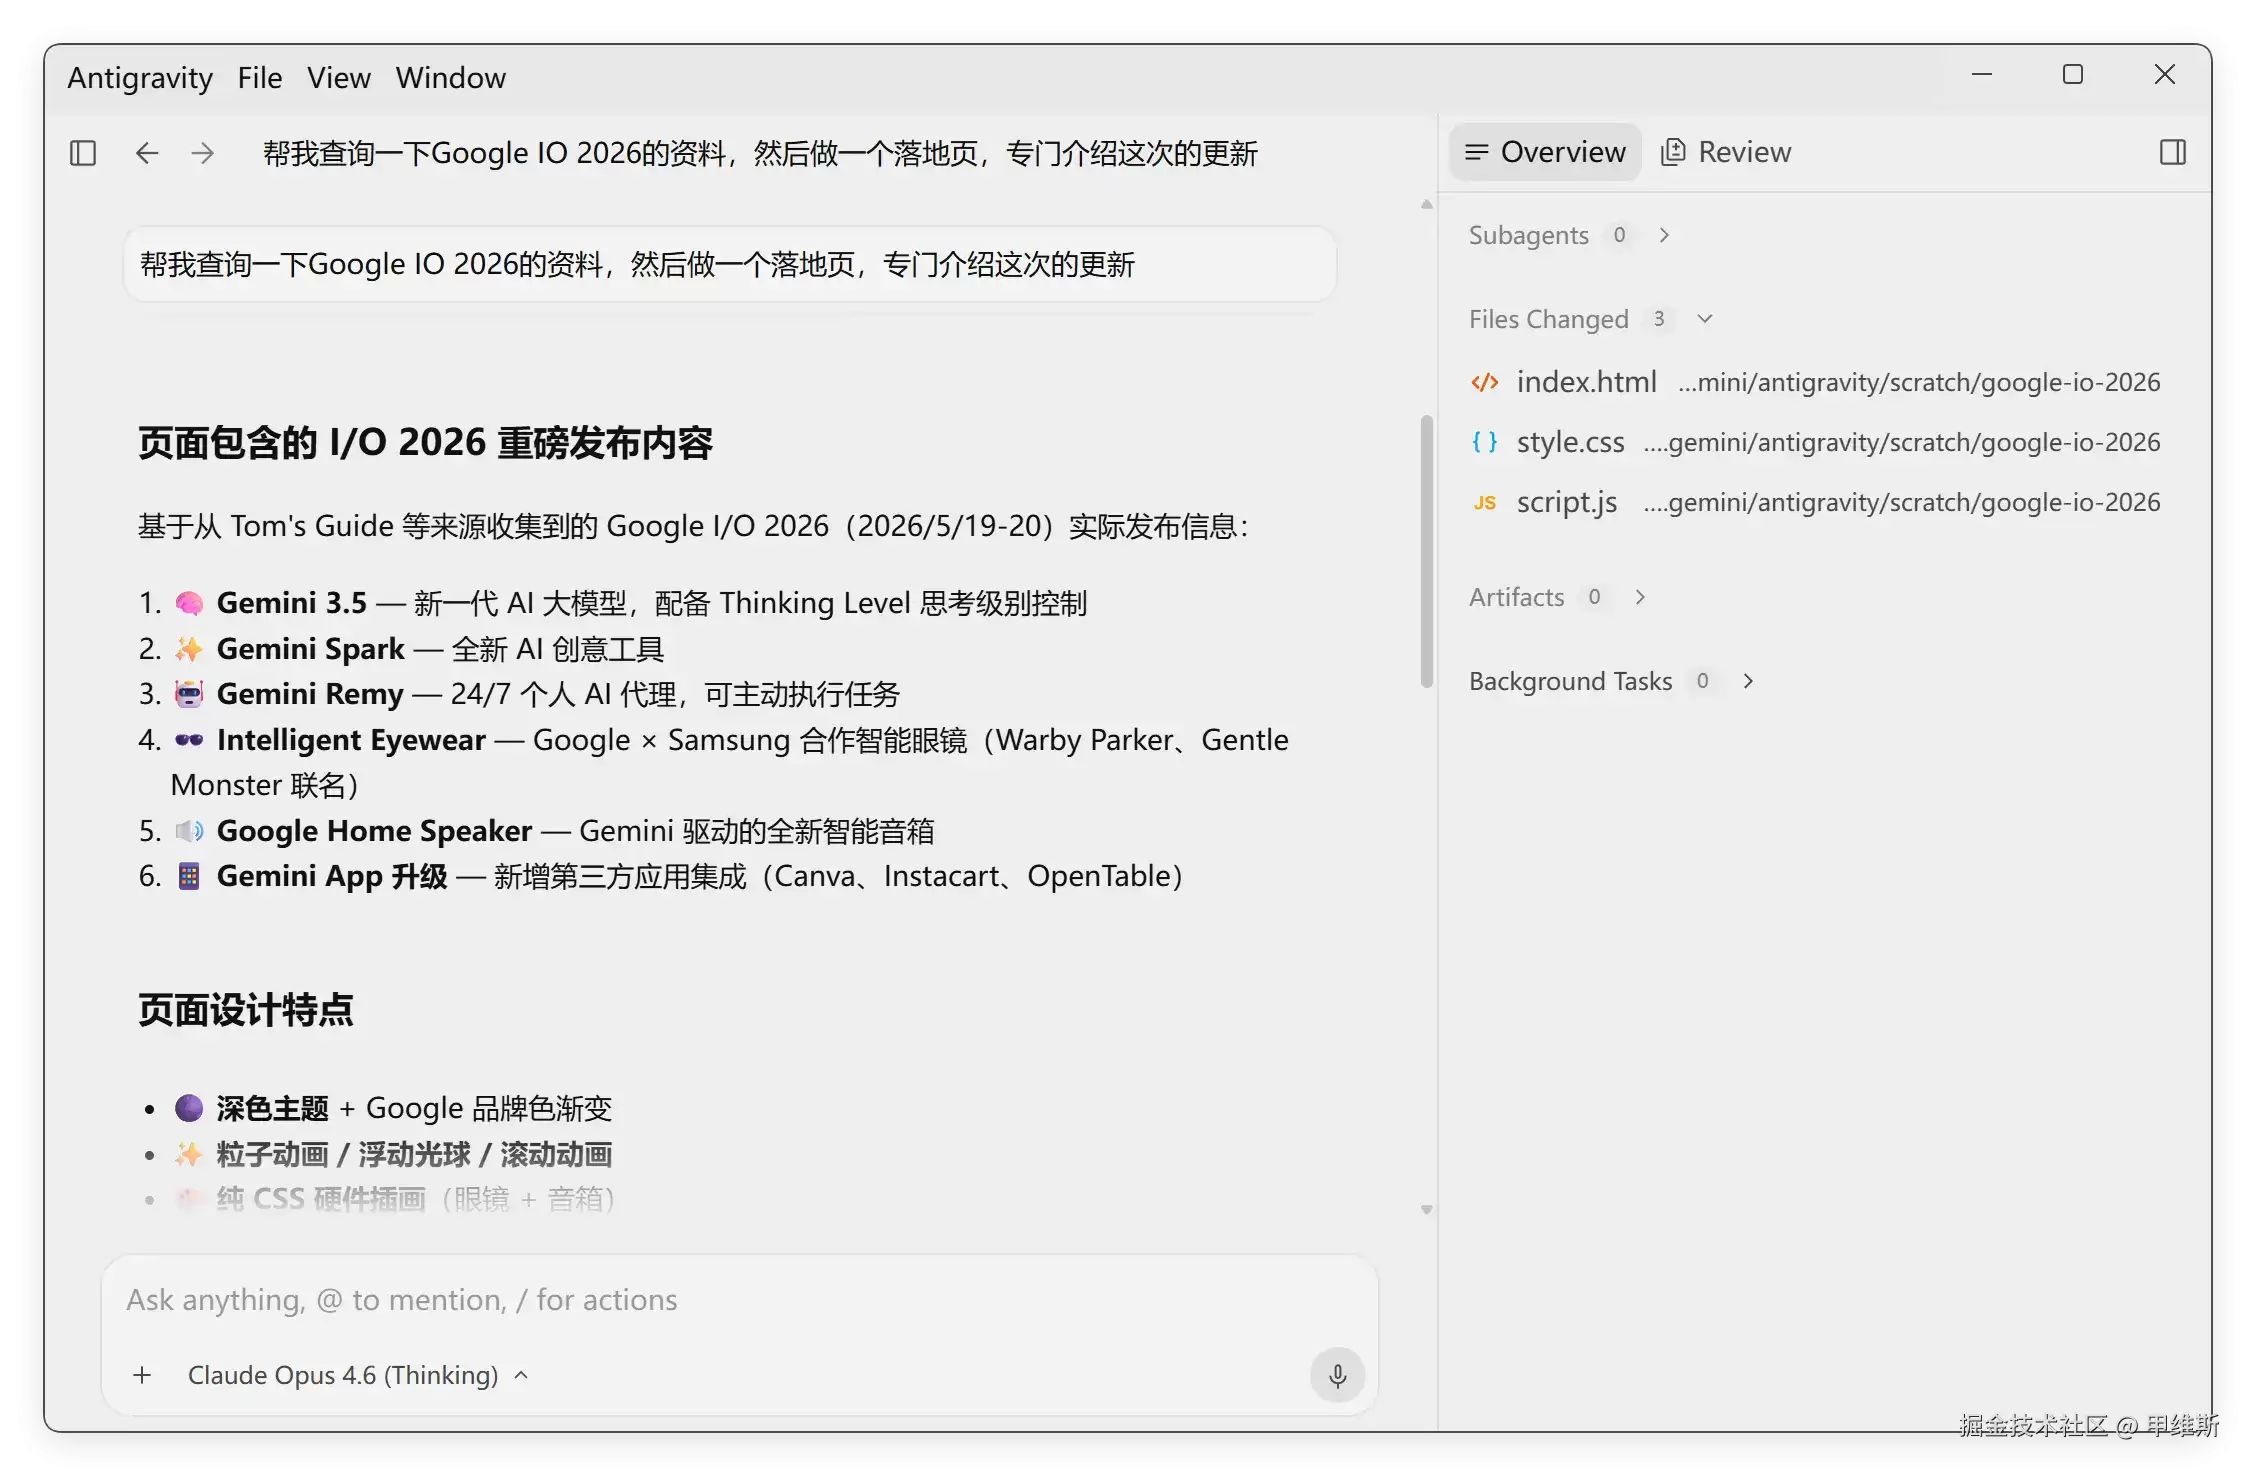Open the View menu
Viewport: 2256px width, 1476px height.
(x=339, y=78)
